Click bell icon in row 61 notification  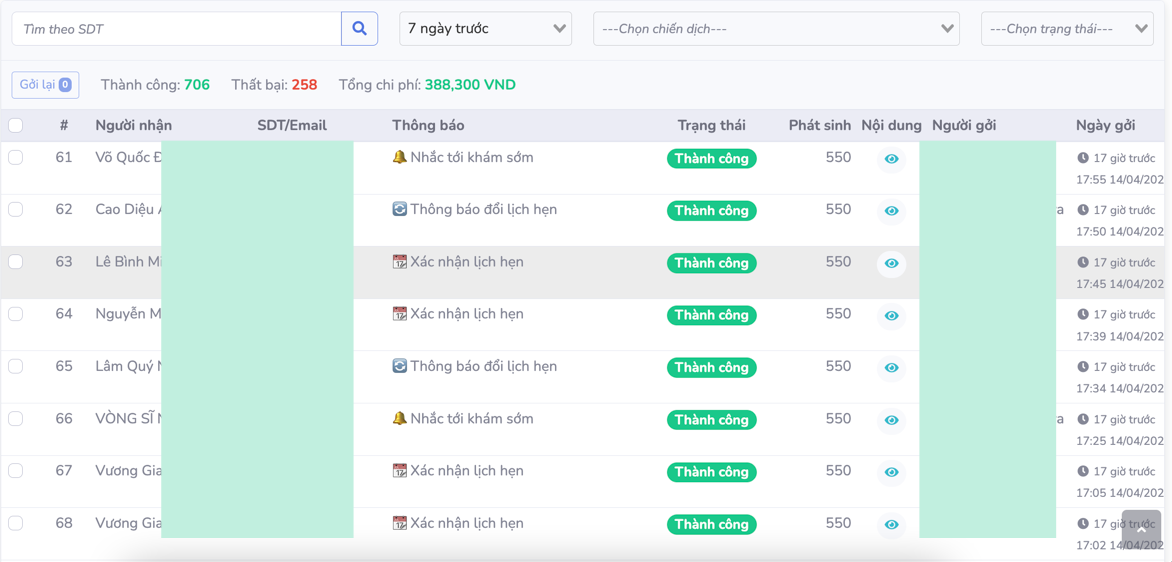399,157
